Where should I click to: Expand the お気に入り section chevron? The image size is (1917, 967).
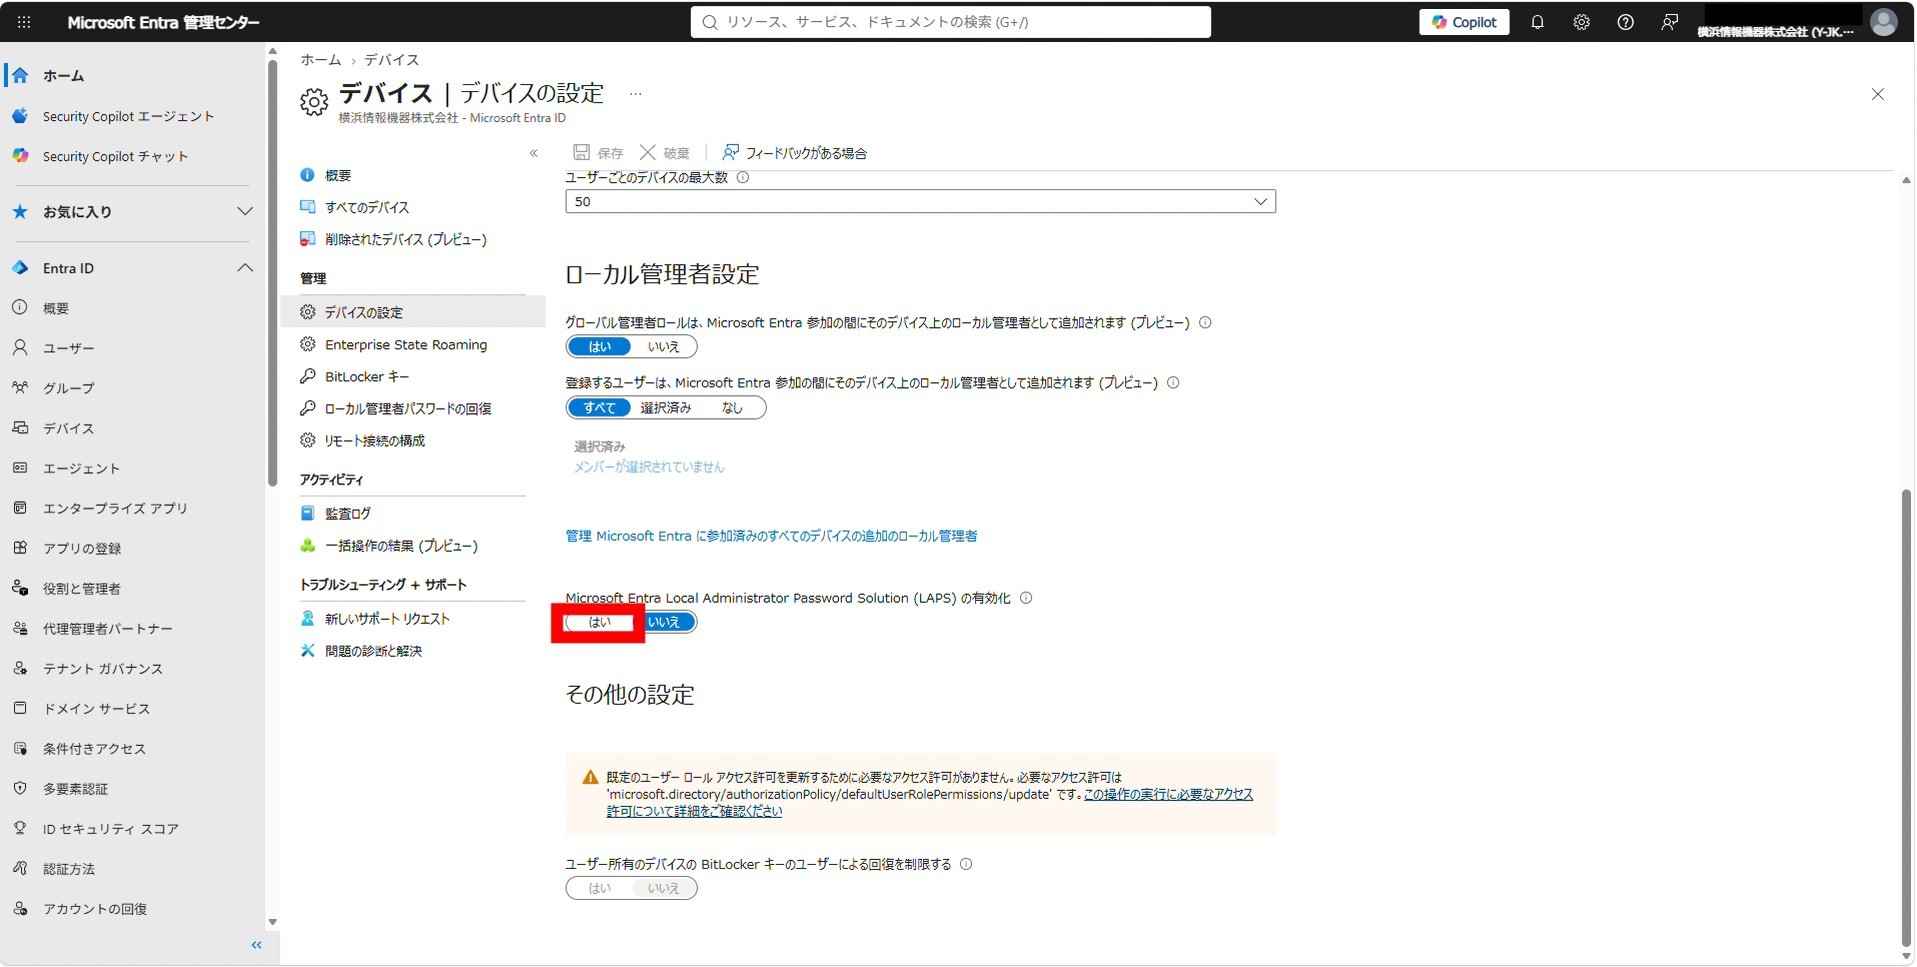pos(244,212)
